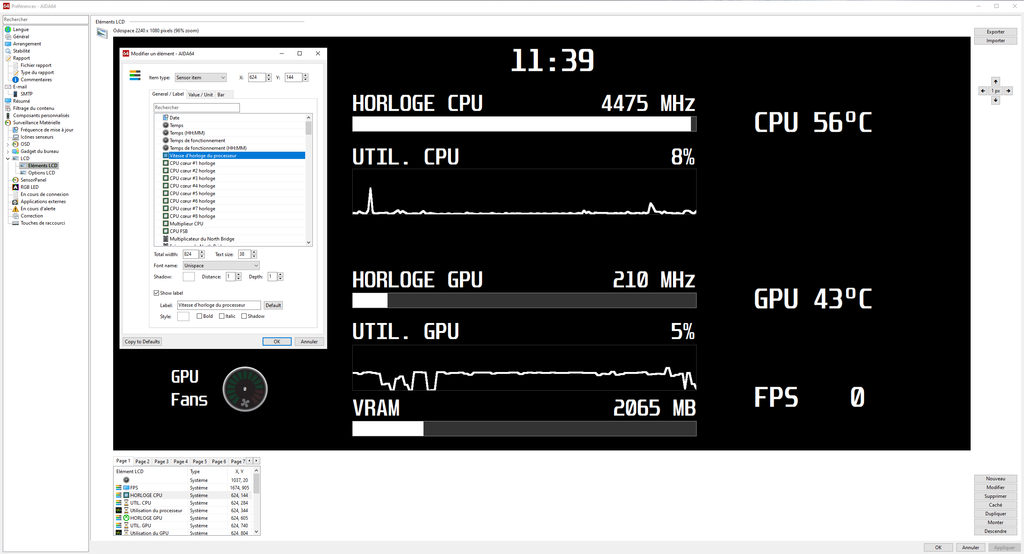
Task: Switch to Page 2 tab
Action: coord(142,461)
